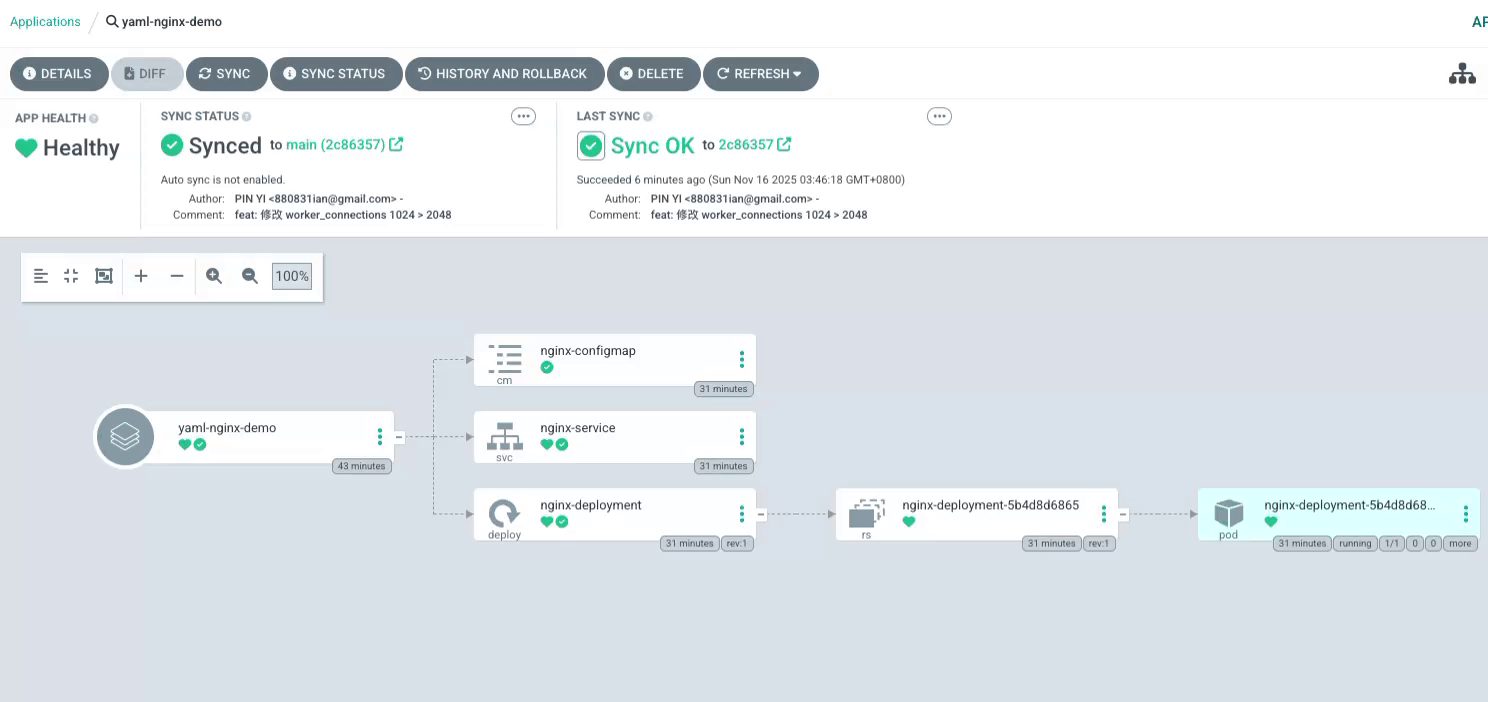The height and width of the screenshot is (702, 1488).
Task: Click the nginx-service svc icon
Action: click(x=504, y=436)
